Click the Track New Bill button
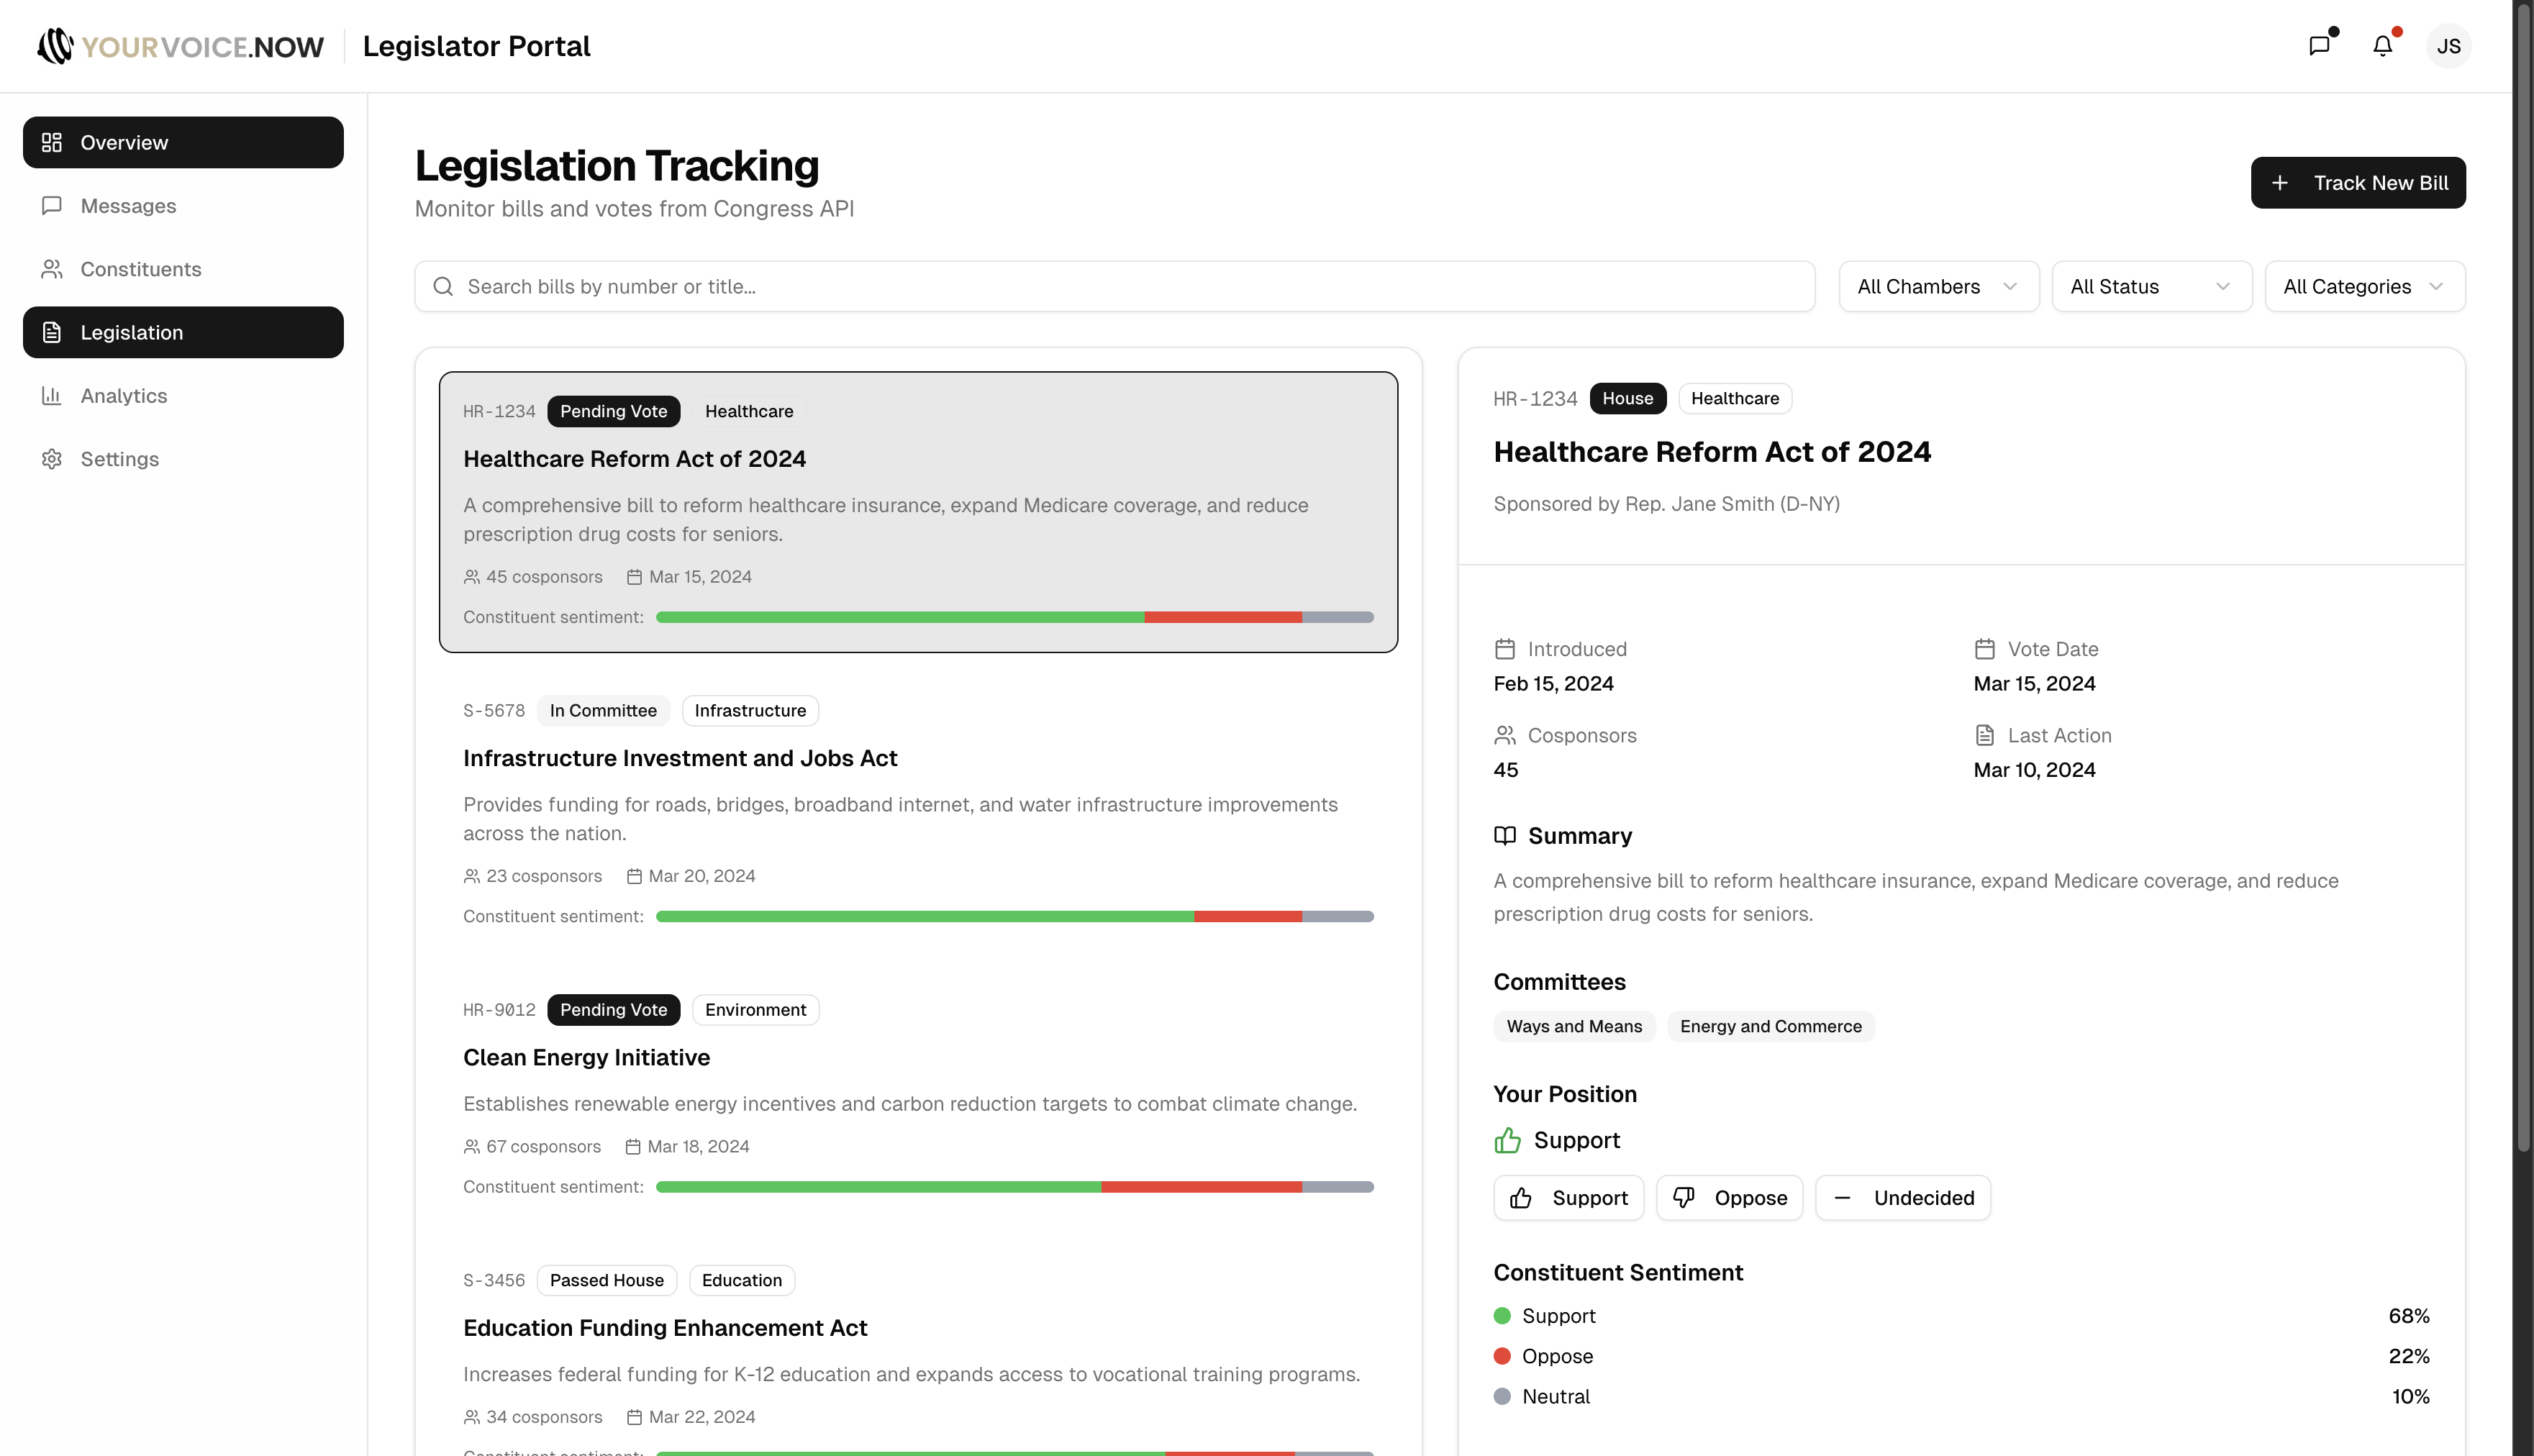This screenshot has height=1456, width=2534. coord(2358,182)
